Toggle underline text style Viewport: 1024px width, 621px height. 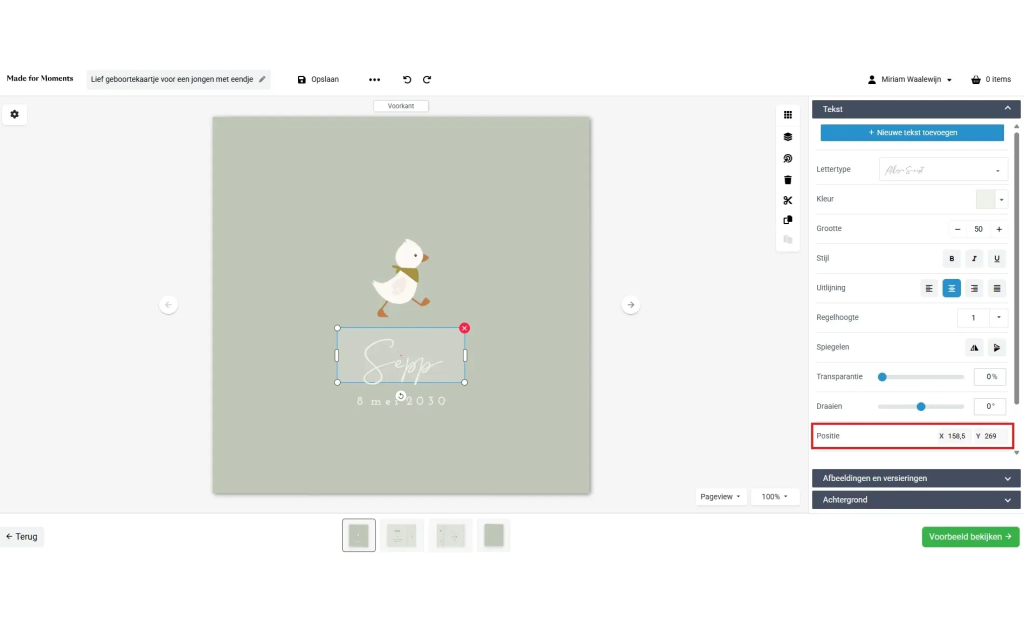tap(996, 259)
